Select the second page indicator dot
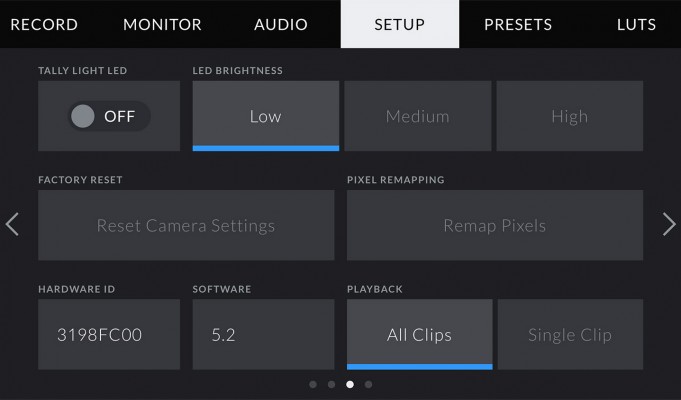 click(331, 384)
